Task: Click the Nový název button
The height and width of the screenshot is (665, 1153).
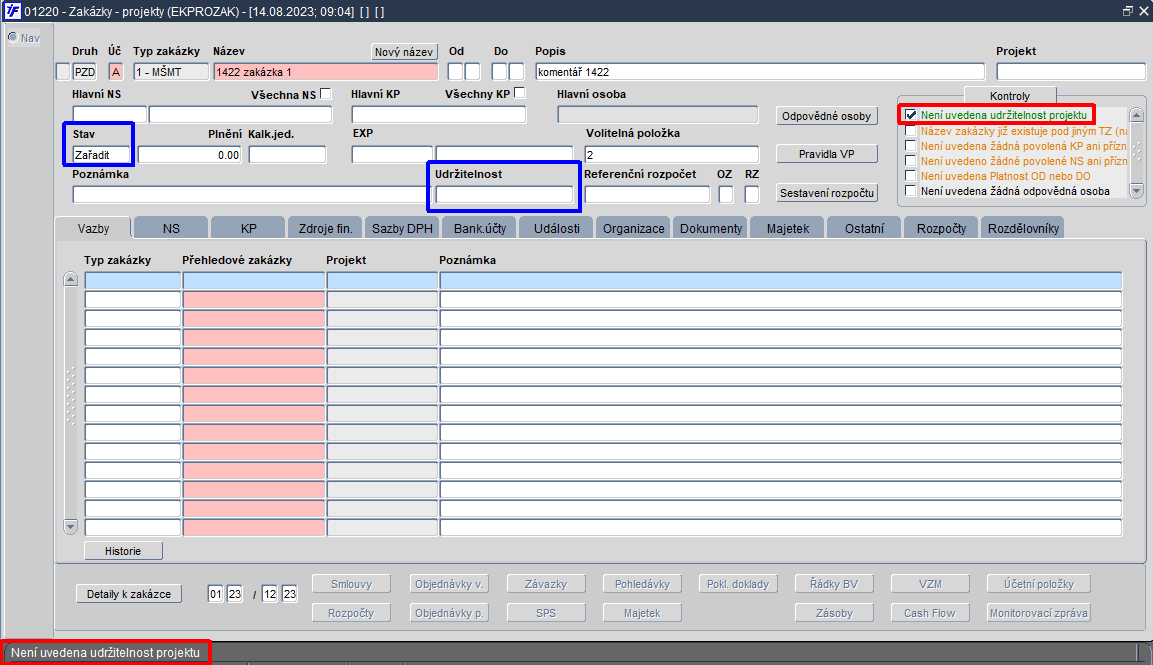Action: pyautogui.click(x=404, y=51)
